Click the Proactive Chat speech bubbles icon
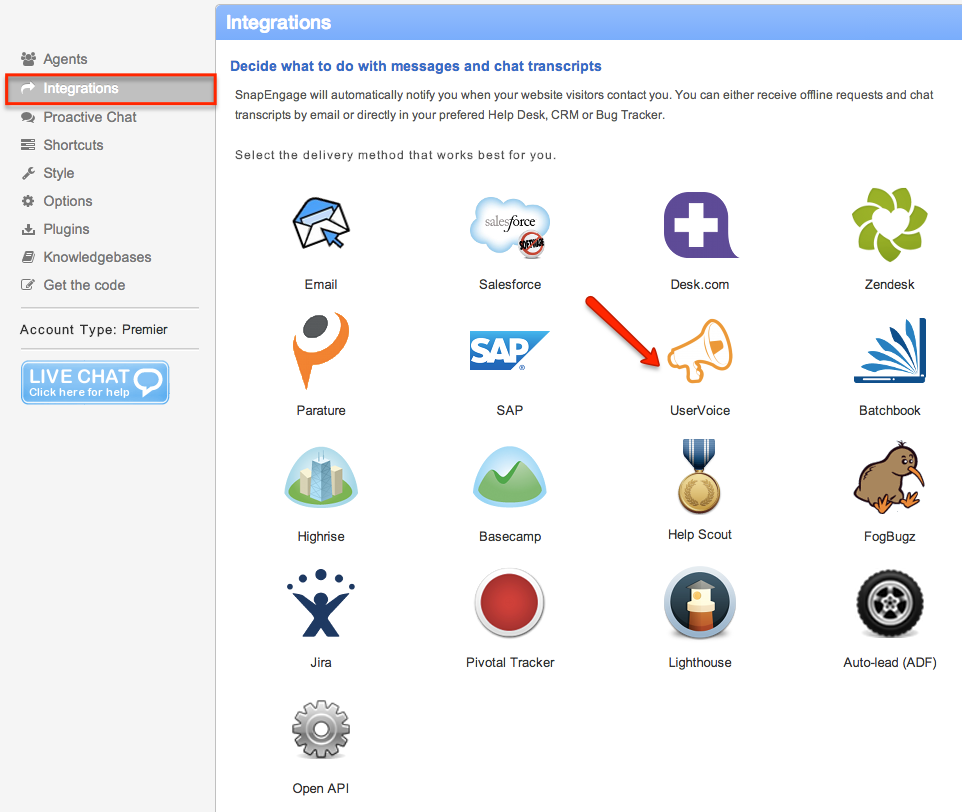Image resolution: width=962 pixels, height=812 pixels. coord(28,117)
